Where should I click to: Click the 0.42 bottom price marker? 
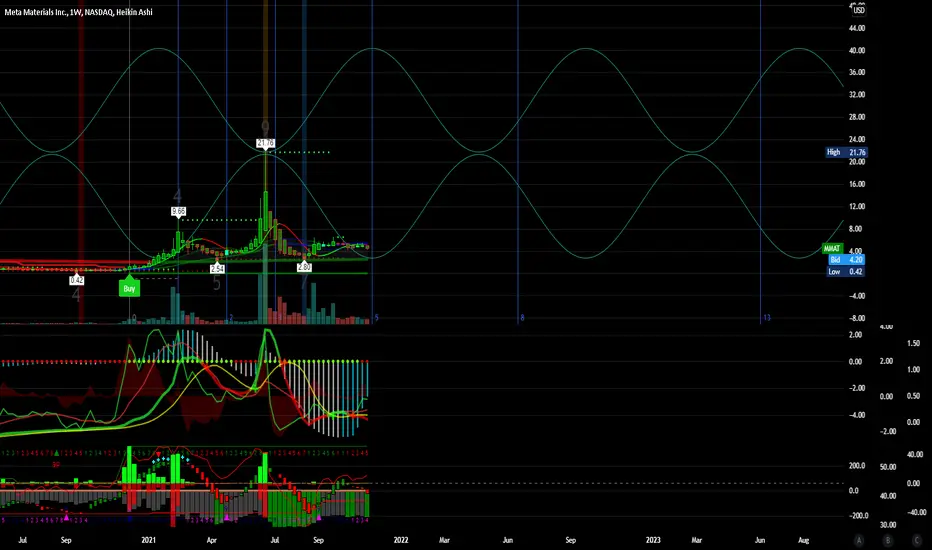(x=77, y=280)
